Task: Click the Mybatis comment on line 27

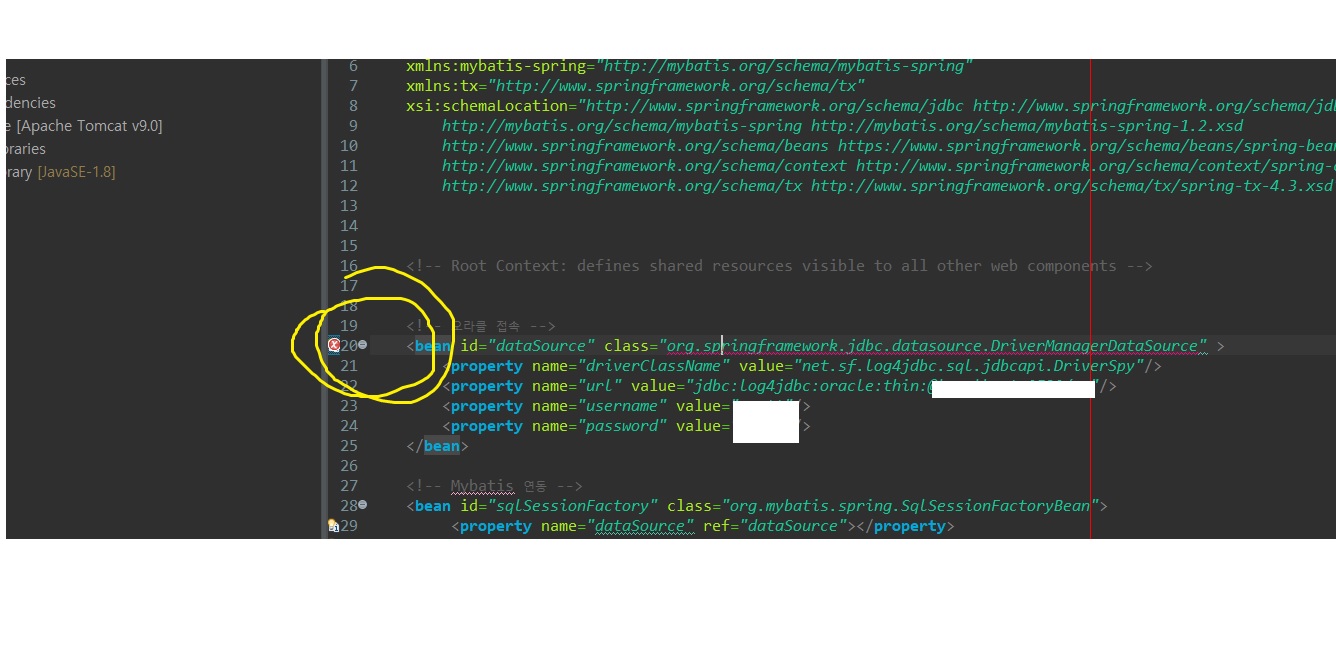Action: (494, 486)
